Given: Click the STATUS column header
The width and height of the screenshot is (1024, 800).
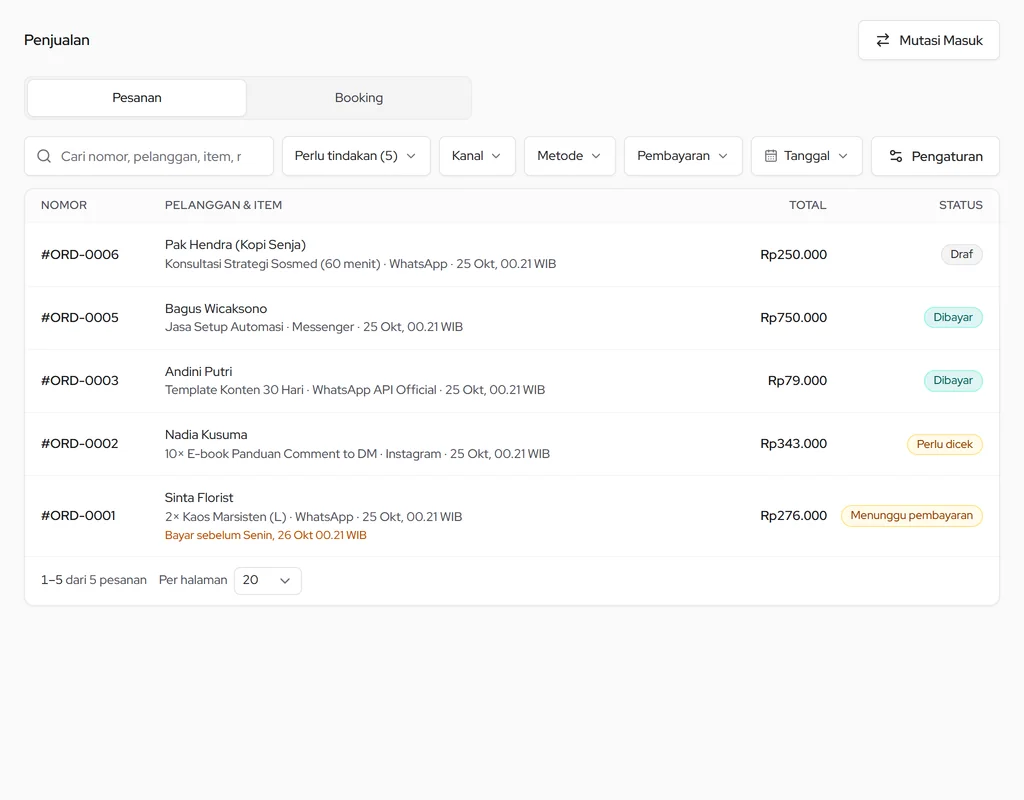Looking at the screenshot, I should click(961, 205).
